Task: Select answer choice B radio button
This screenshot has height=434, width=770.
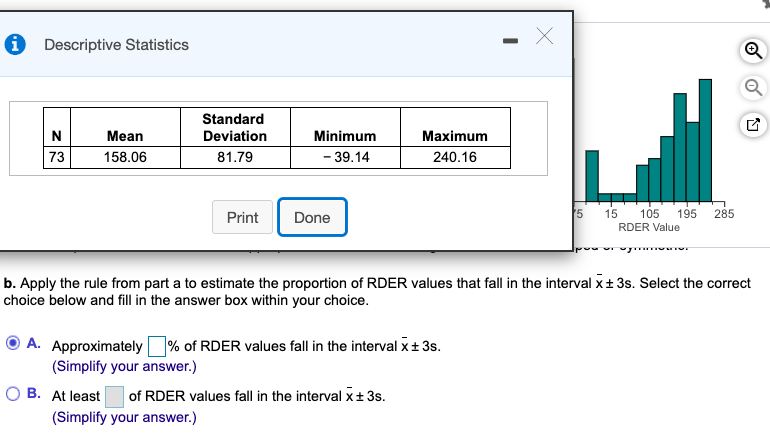Action: click(x=13, y=394)
